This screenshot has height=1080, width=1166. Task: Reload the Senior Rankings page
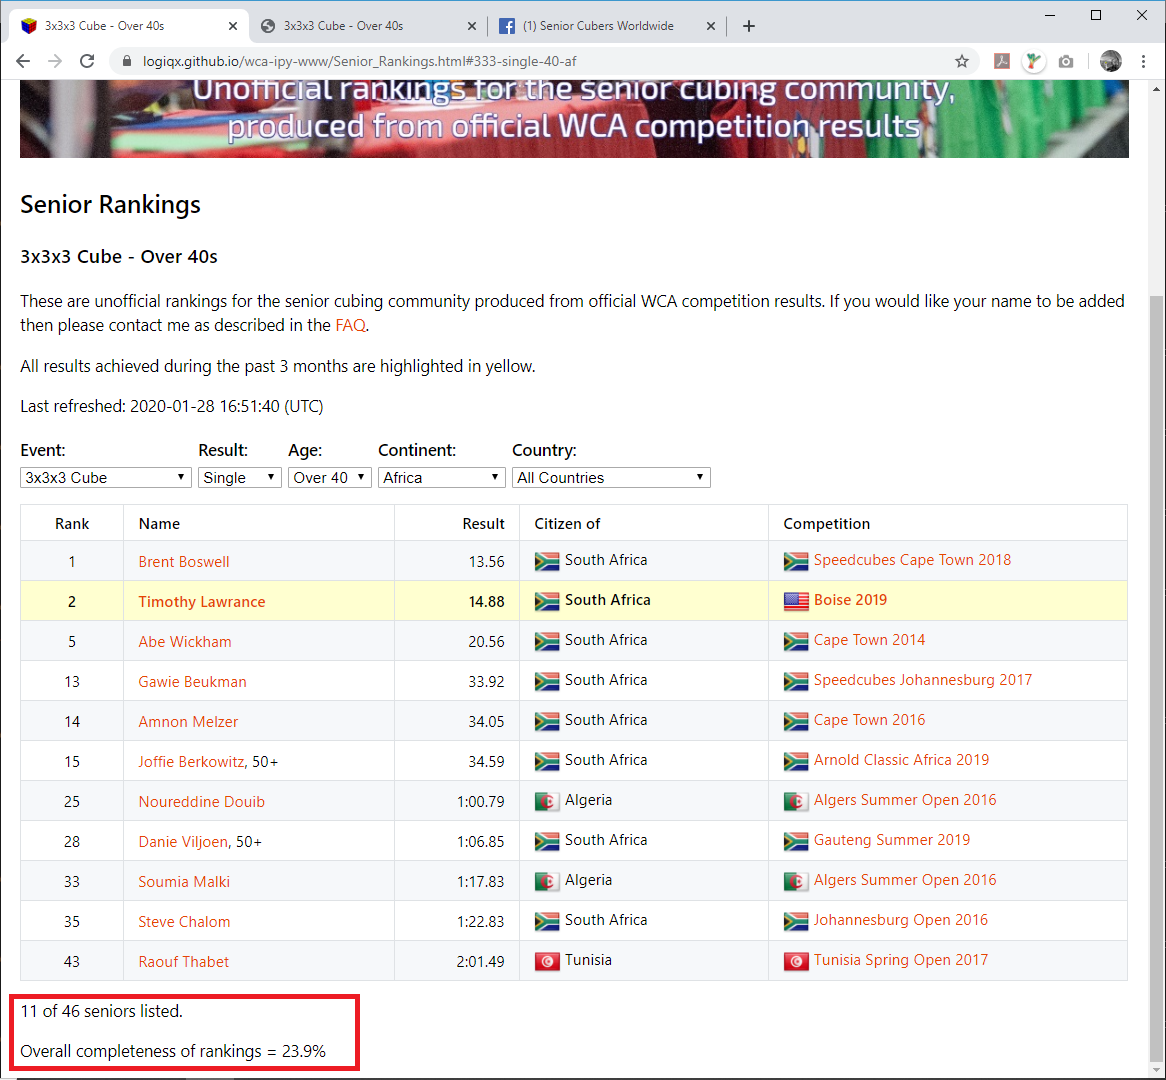(87, 61)
